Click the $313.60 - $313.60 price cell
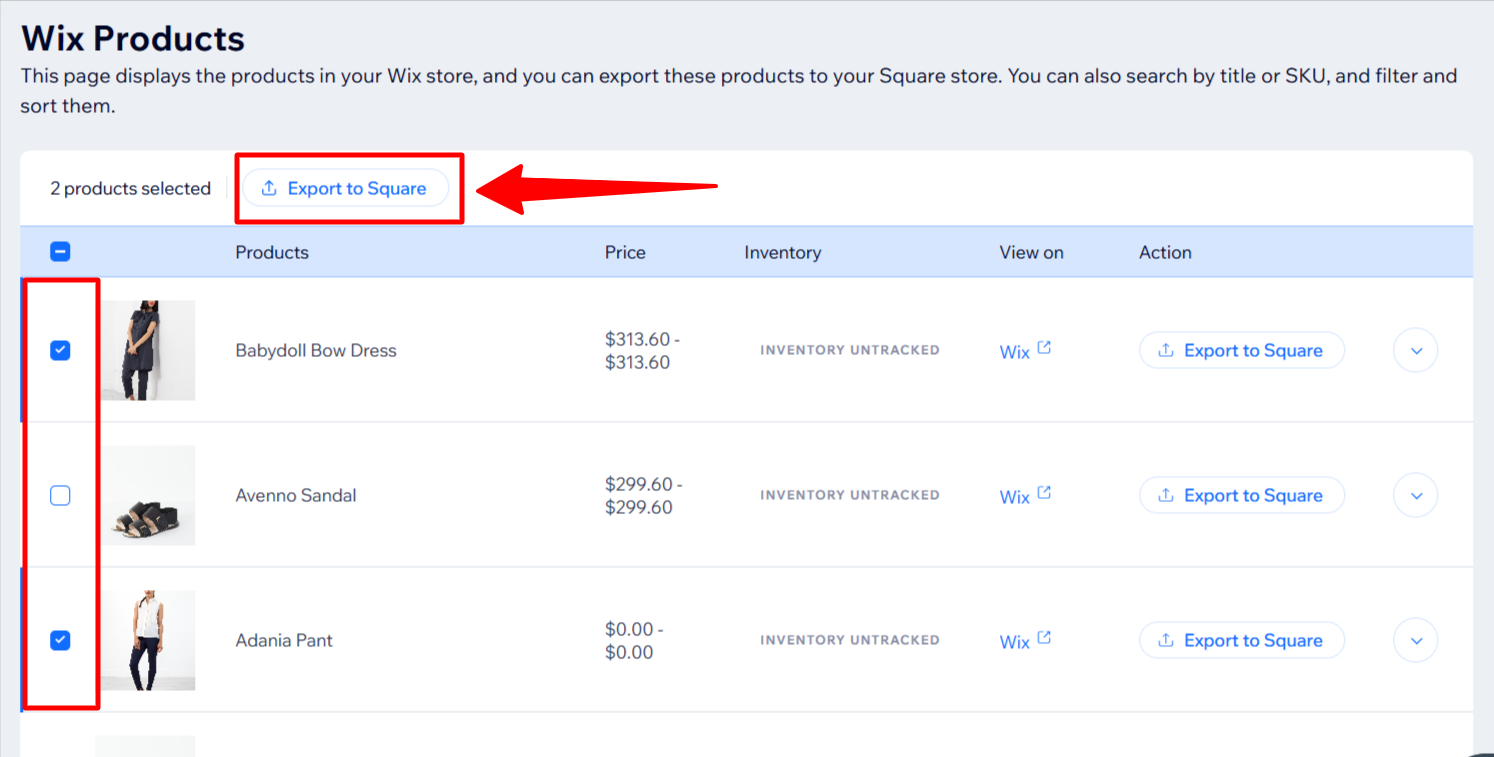The width and height of the screenshot is (1494, 757). 642,351
